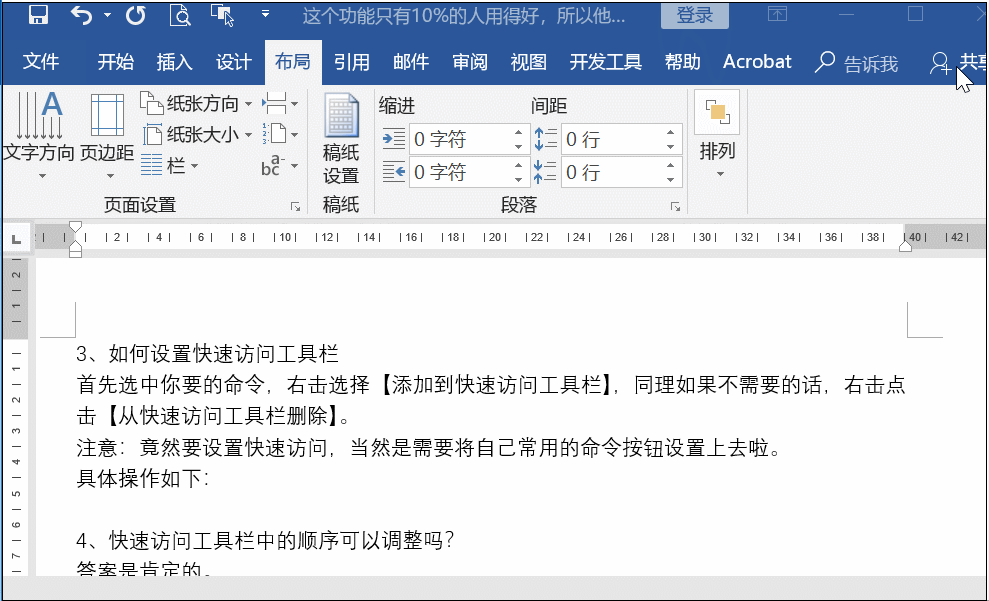The height and width of the screenshot is (601, 989).
Task: Open the 页边距 margins button
Action: [x=107, y=135]
